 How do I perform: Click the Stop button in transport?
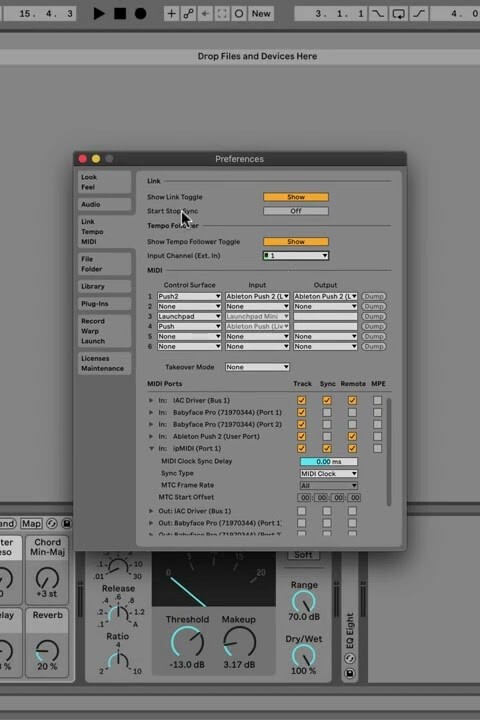tap(120, 14)
